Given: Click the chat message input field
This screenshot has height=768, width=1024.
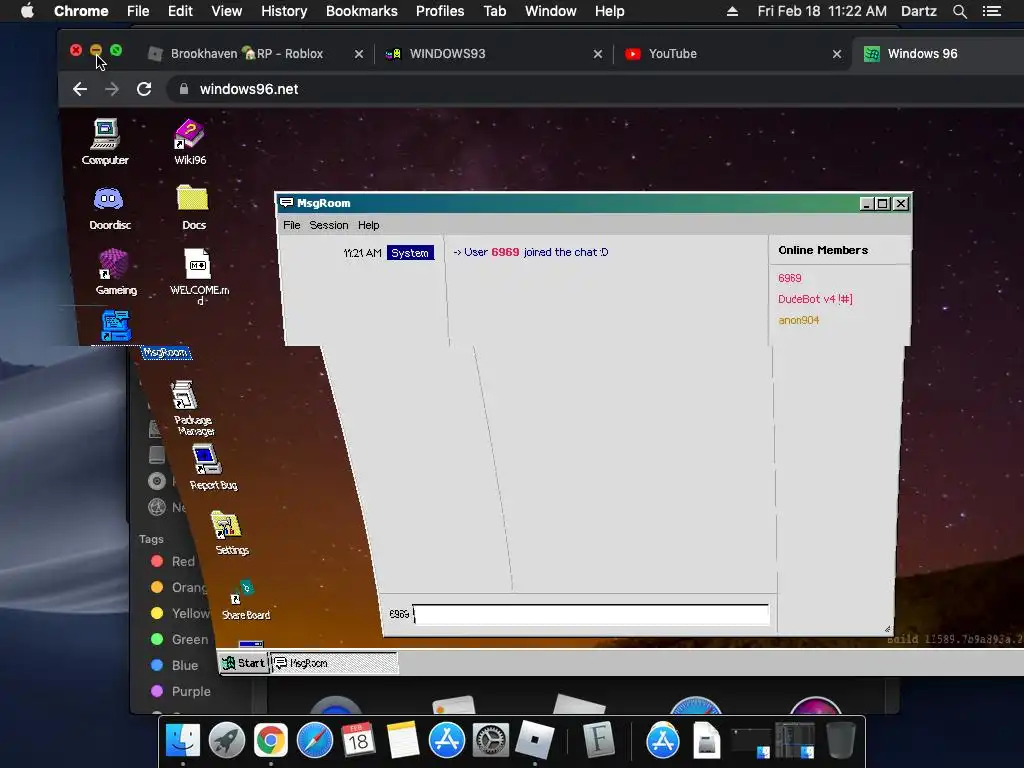Looking at the screenshot, I should click(x=592, y=614).
